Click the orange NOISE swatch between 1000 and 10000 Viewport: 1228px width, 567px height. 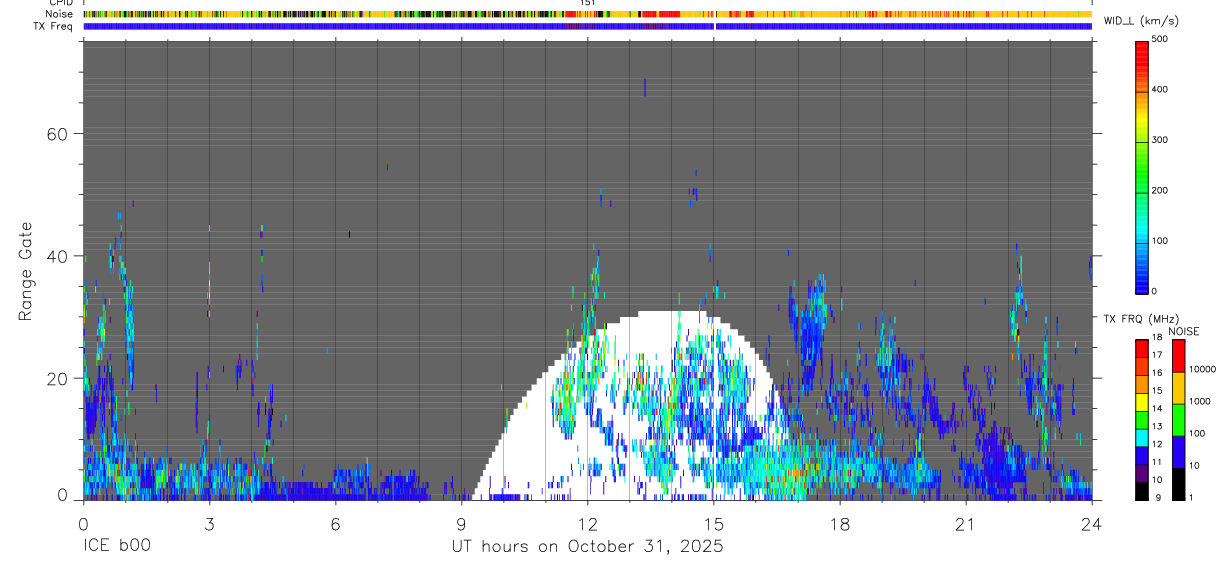point(1178,387)
